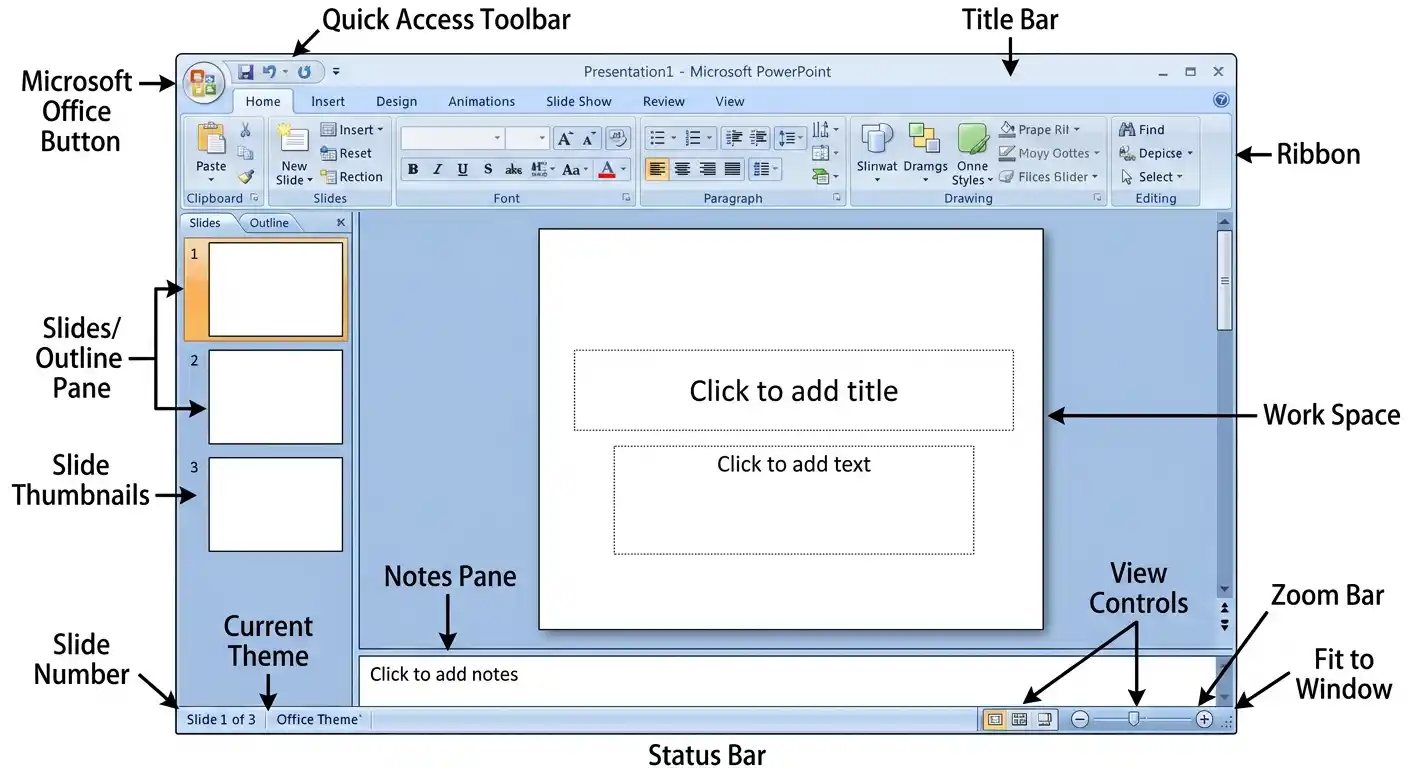
Task: Click the font color red A swatch
Action: click(x=606, y=169)
